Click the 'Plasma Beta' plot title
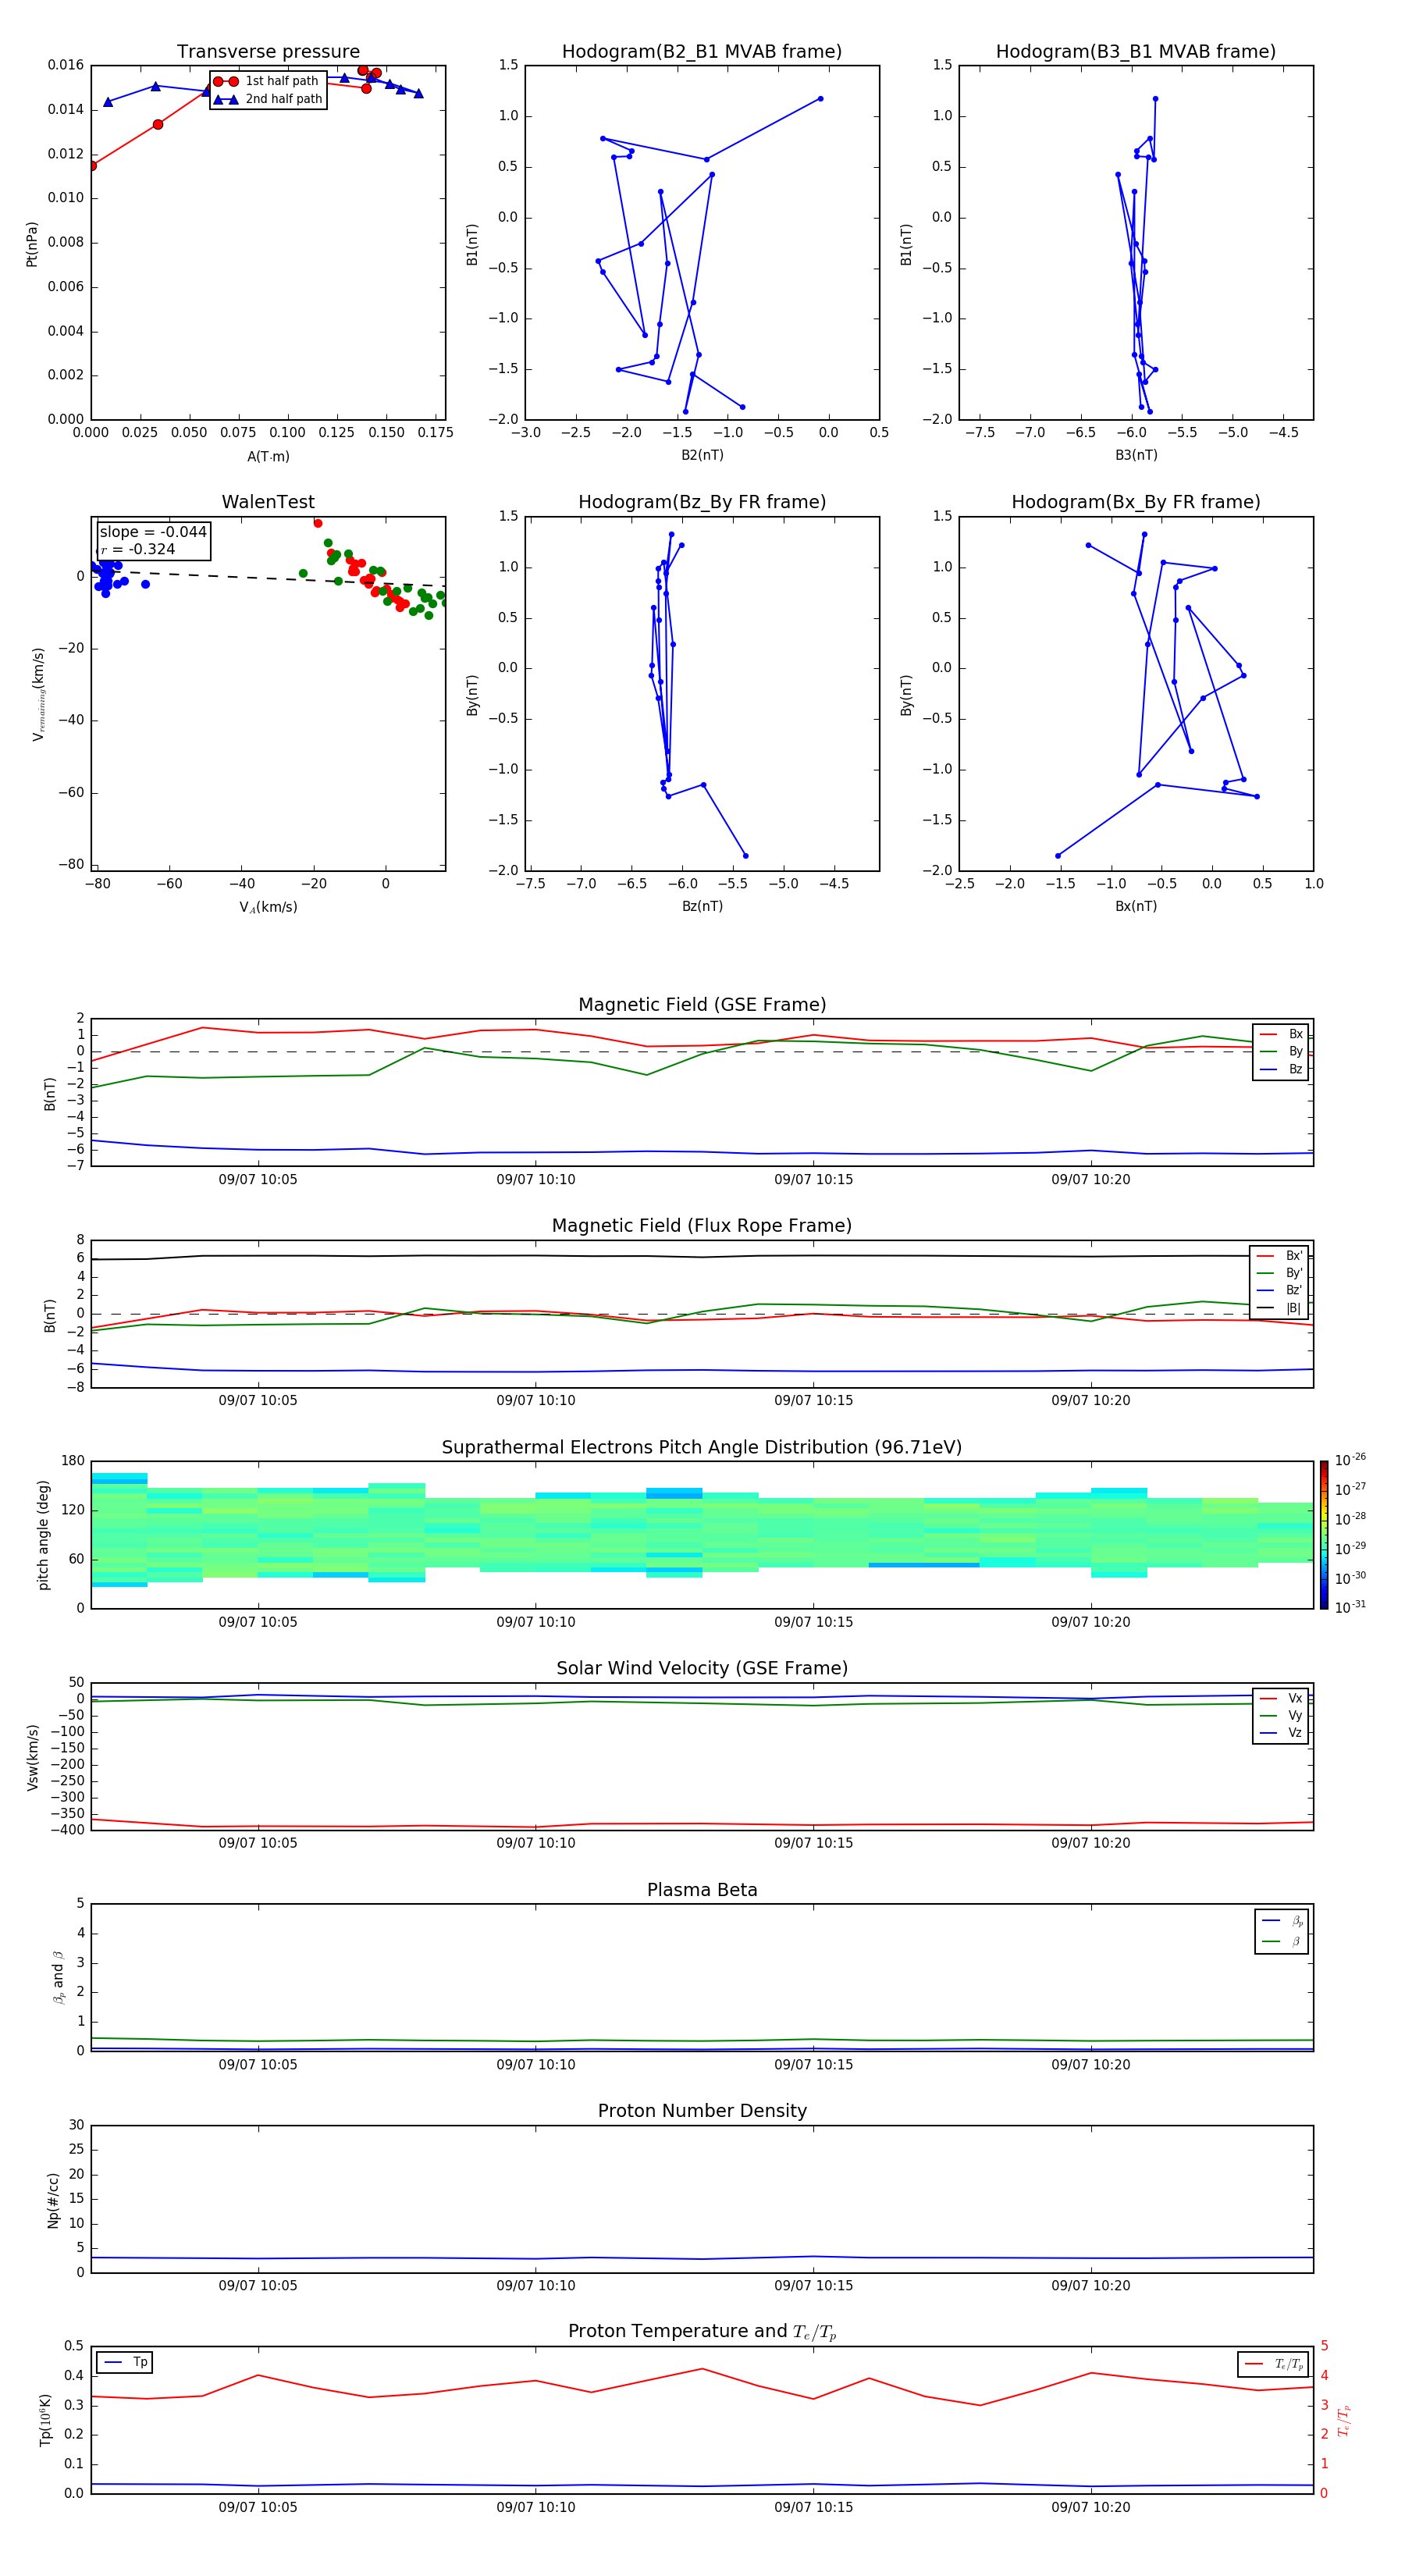1405x2576 pixels. (x=702, y=1890)
